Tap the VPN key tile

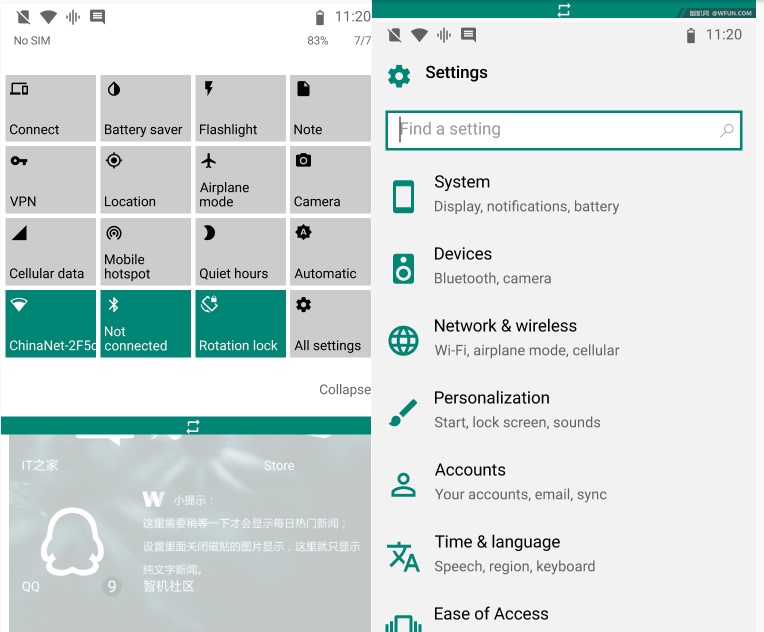click(51, 180)
